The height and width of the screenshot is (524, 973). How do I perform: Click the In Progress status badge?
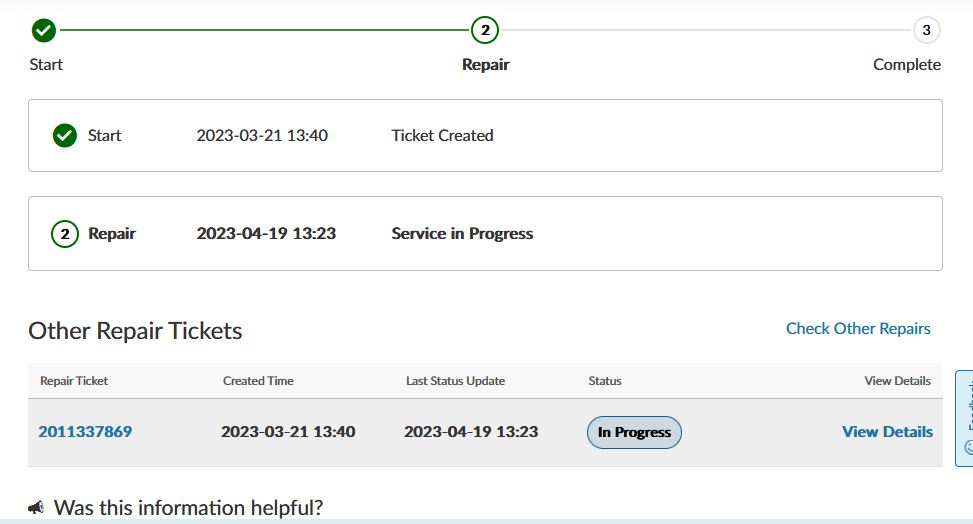(634, 432)
